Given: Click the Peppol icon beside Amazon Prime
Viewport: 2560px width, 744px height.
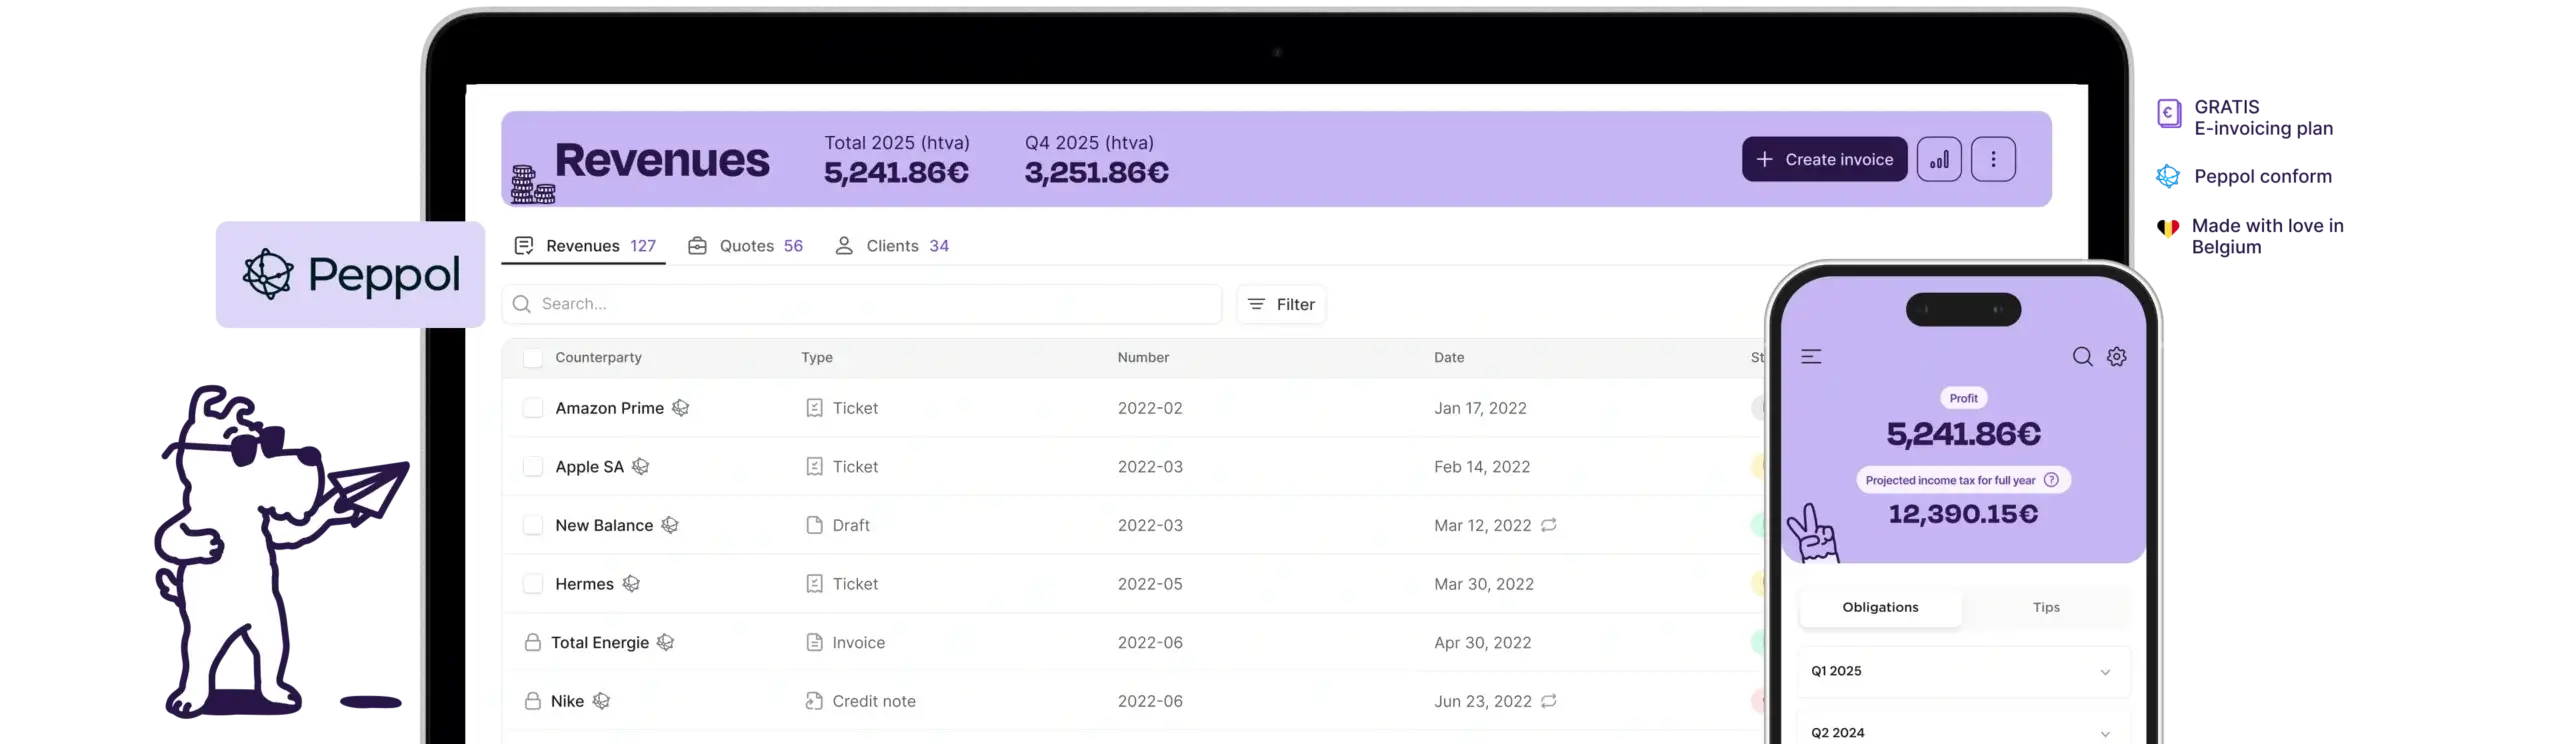Looking at the screenshot, I should click(x=681, y=408).
